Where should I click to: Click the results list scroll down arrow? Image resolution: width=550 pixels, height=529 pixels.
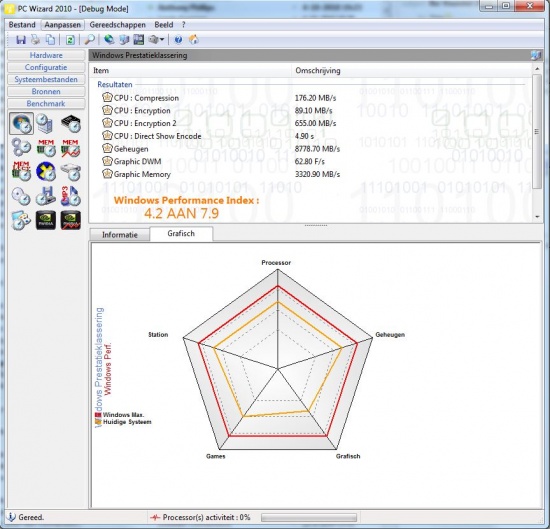[x=537, y=217]
